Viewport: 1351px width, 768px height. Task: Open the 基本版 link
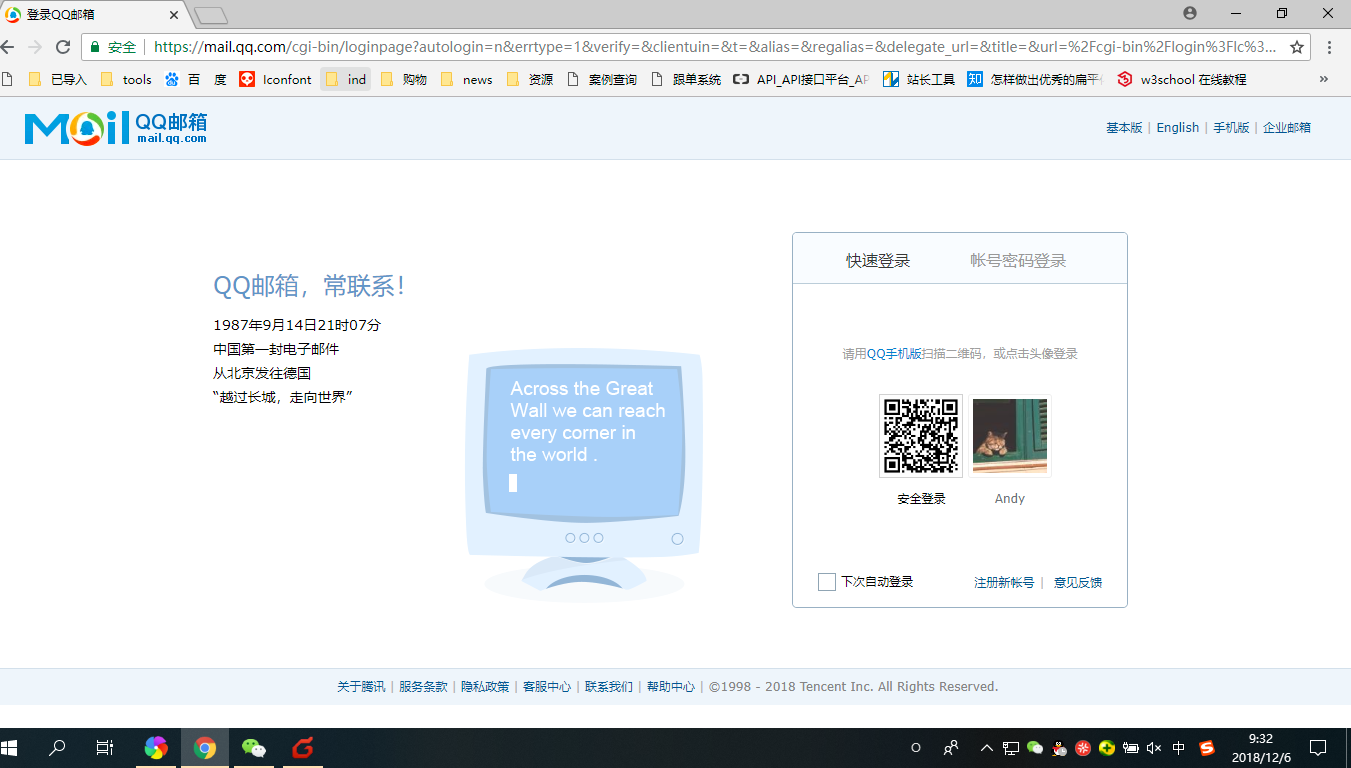tap(1124, 128)
